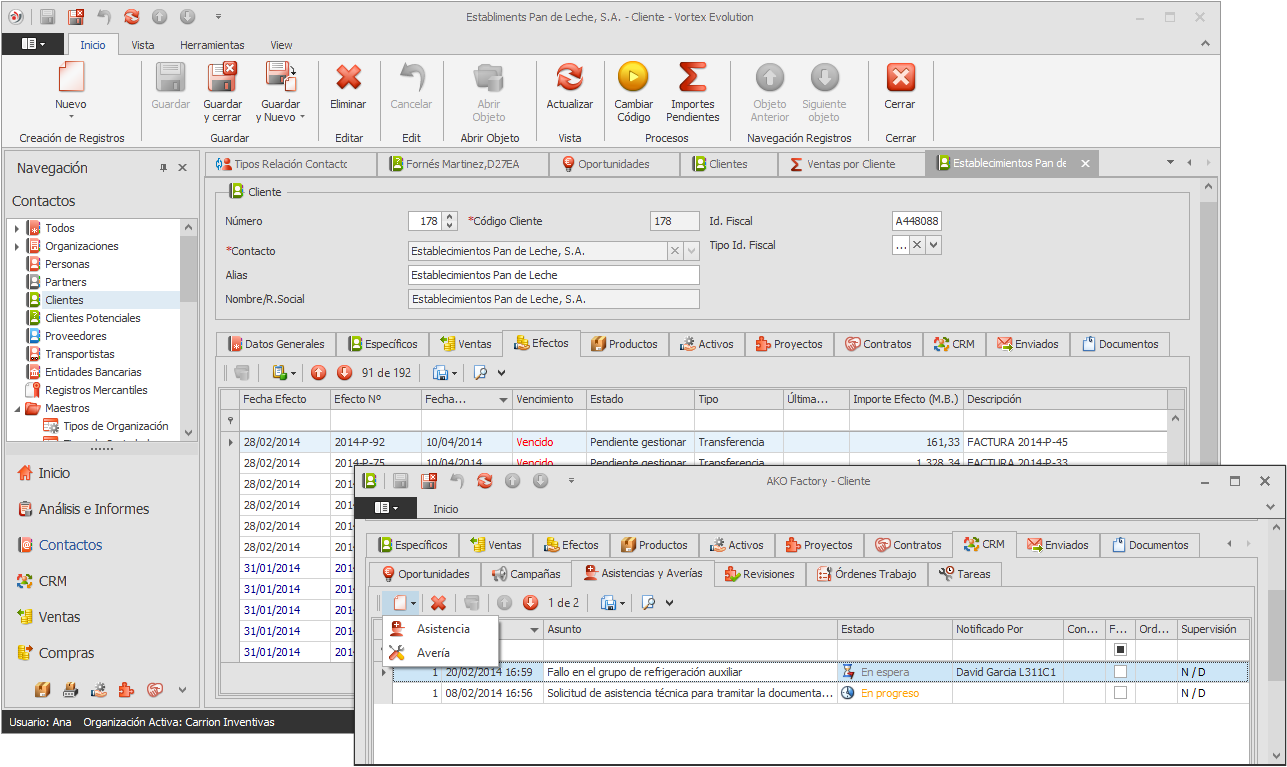Open the Órdenes Trabajo sub-tab
This screenshot has width=1287, height=767.
coord(867,574)
